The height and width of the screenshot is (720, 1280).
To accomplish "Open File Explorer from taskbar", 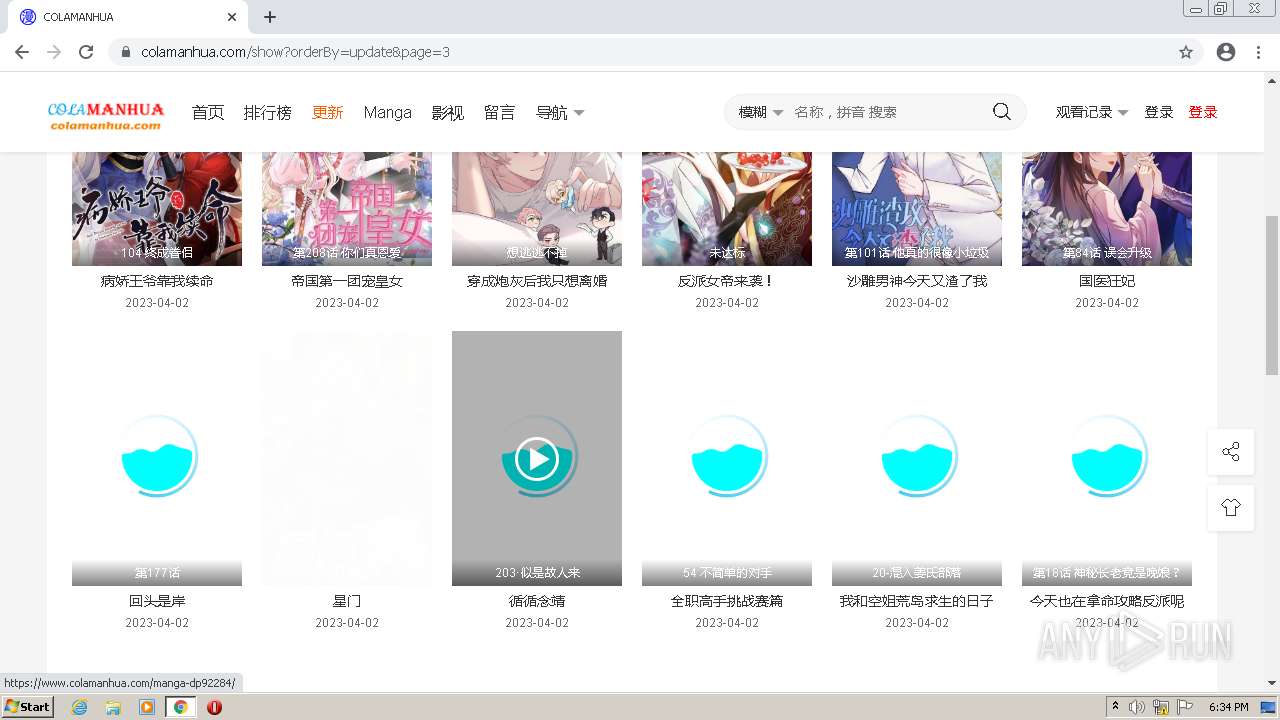I will 113,707.
